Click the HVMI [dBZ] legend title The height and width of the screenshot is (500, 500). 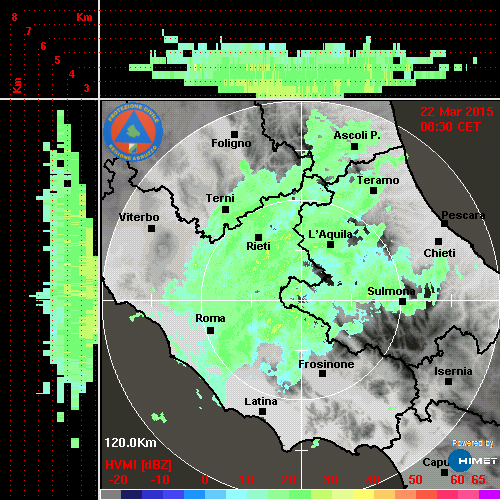(x=138, y=465)
